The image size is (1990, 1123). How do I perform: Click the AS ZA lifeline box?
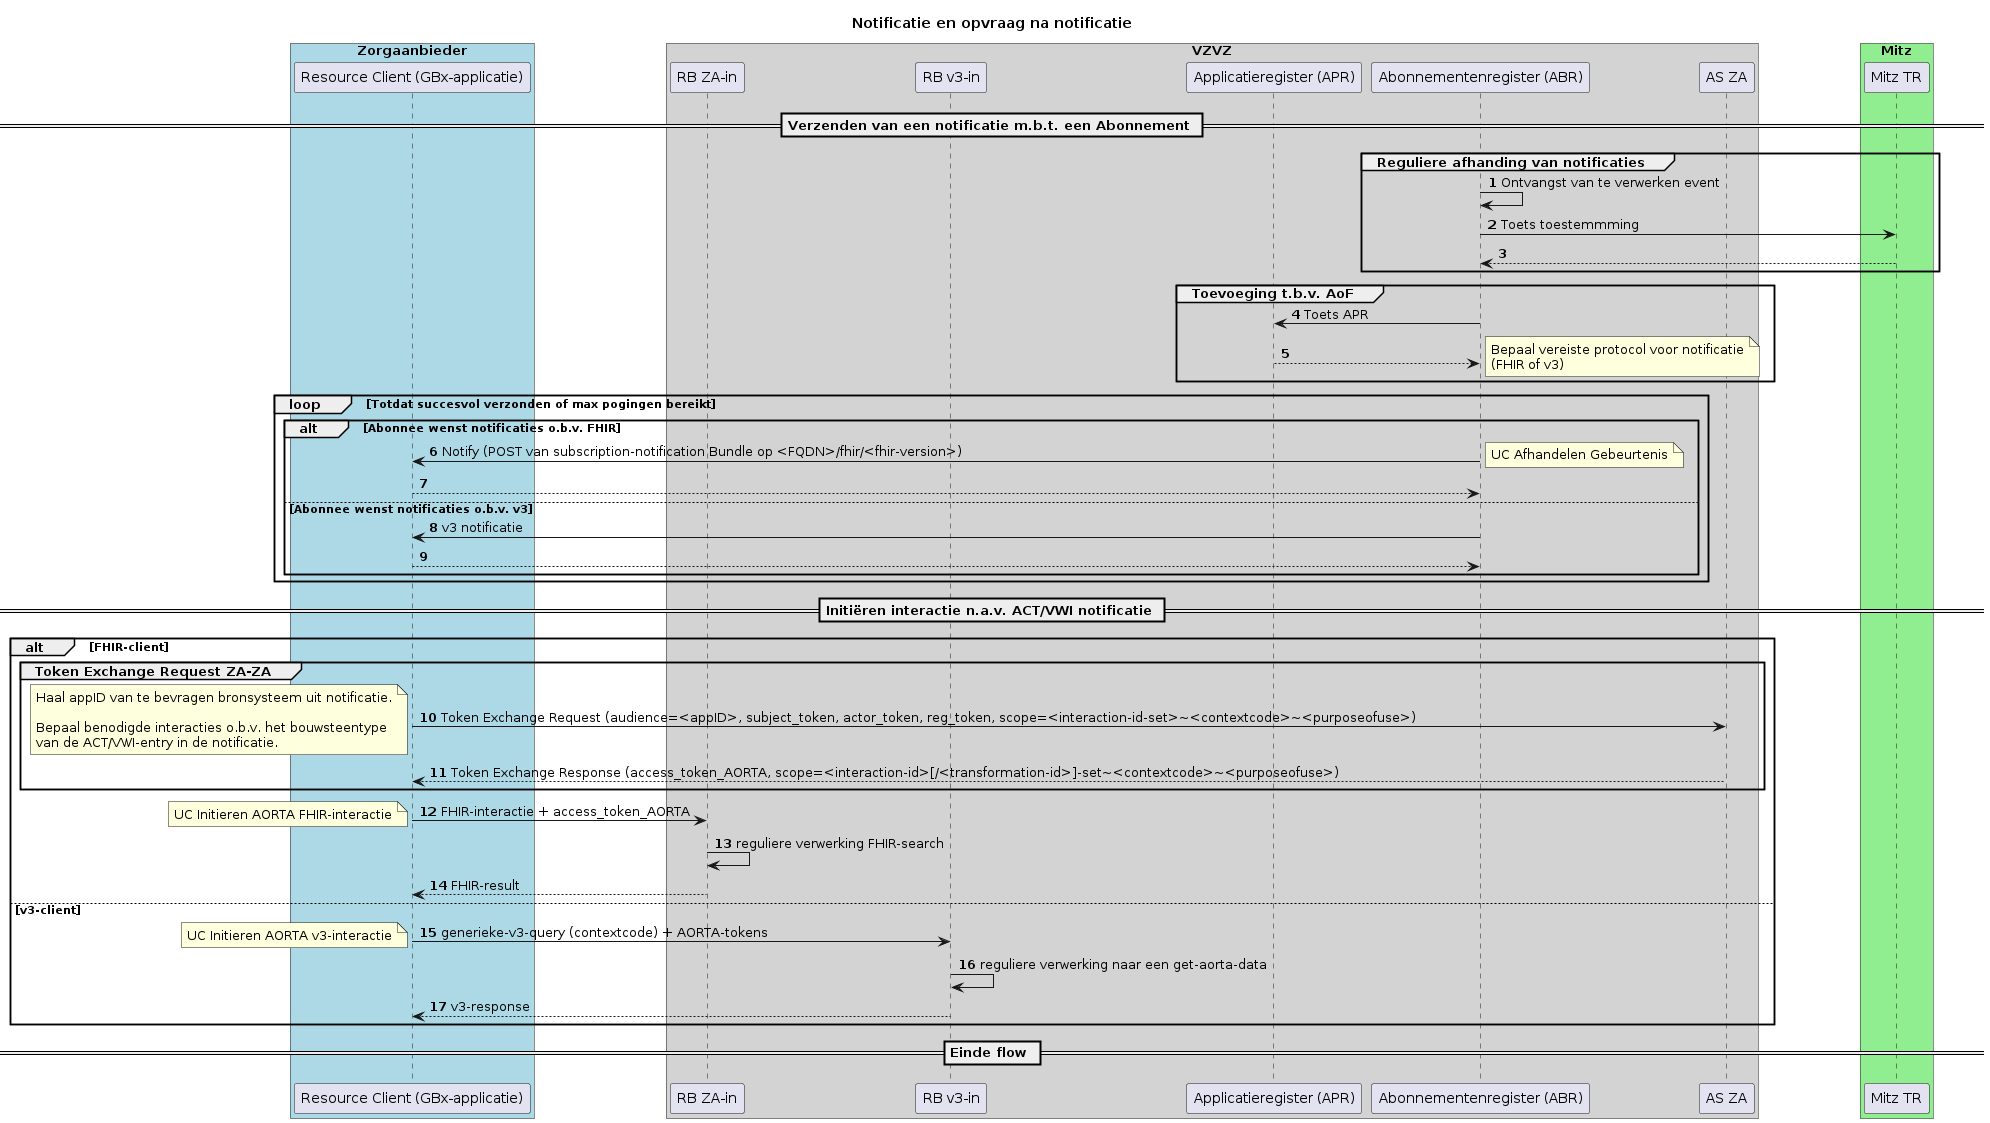point(1725,77)
